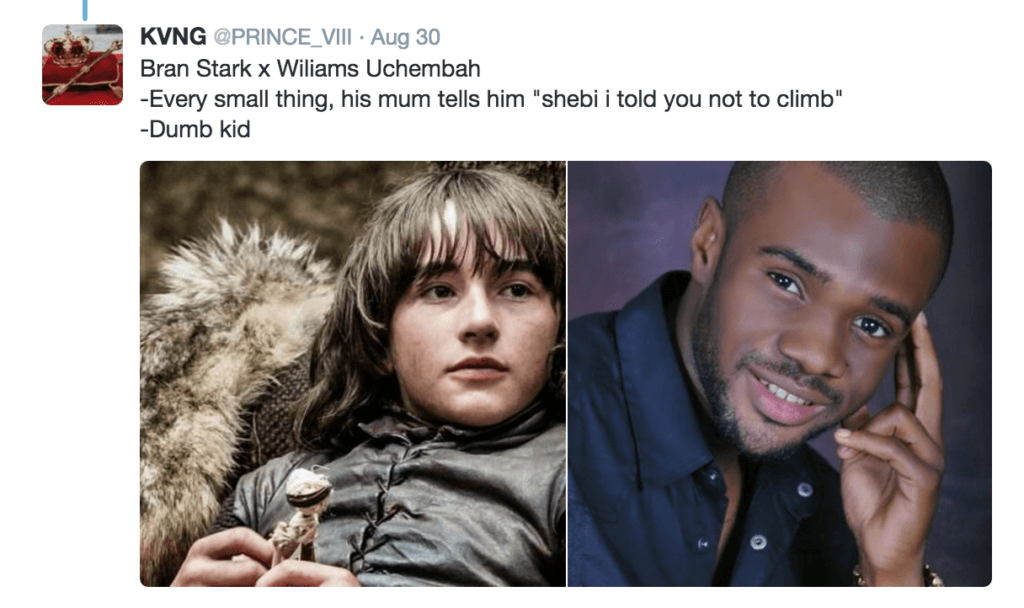Open the tweet's Aug 30 timestamp

(405, 38)
